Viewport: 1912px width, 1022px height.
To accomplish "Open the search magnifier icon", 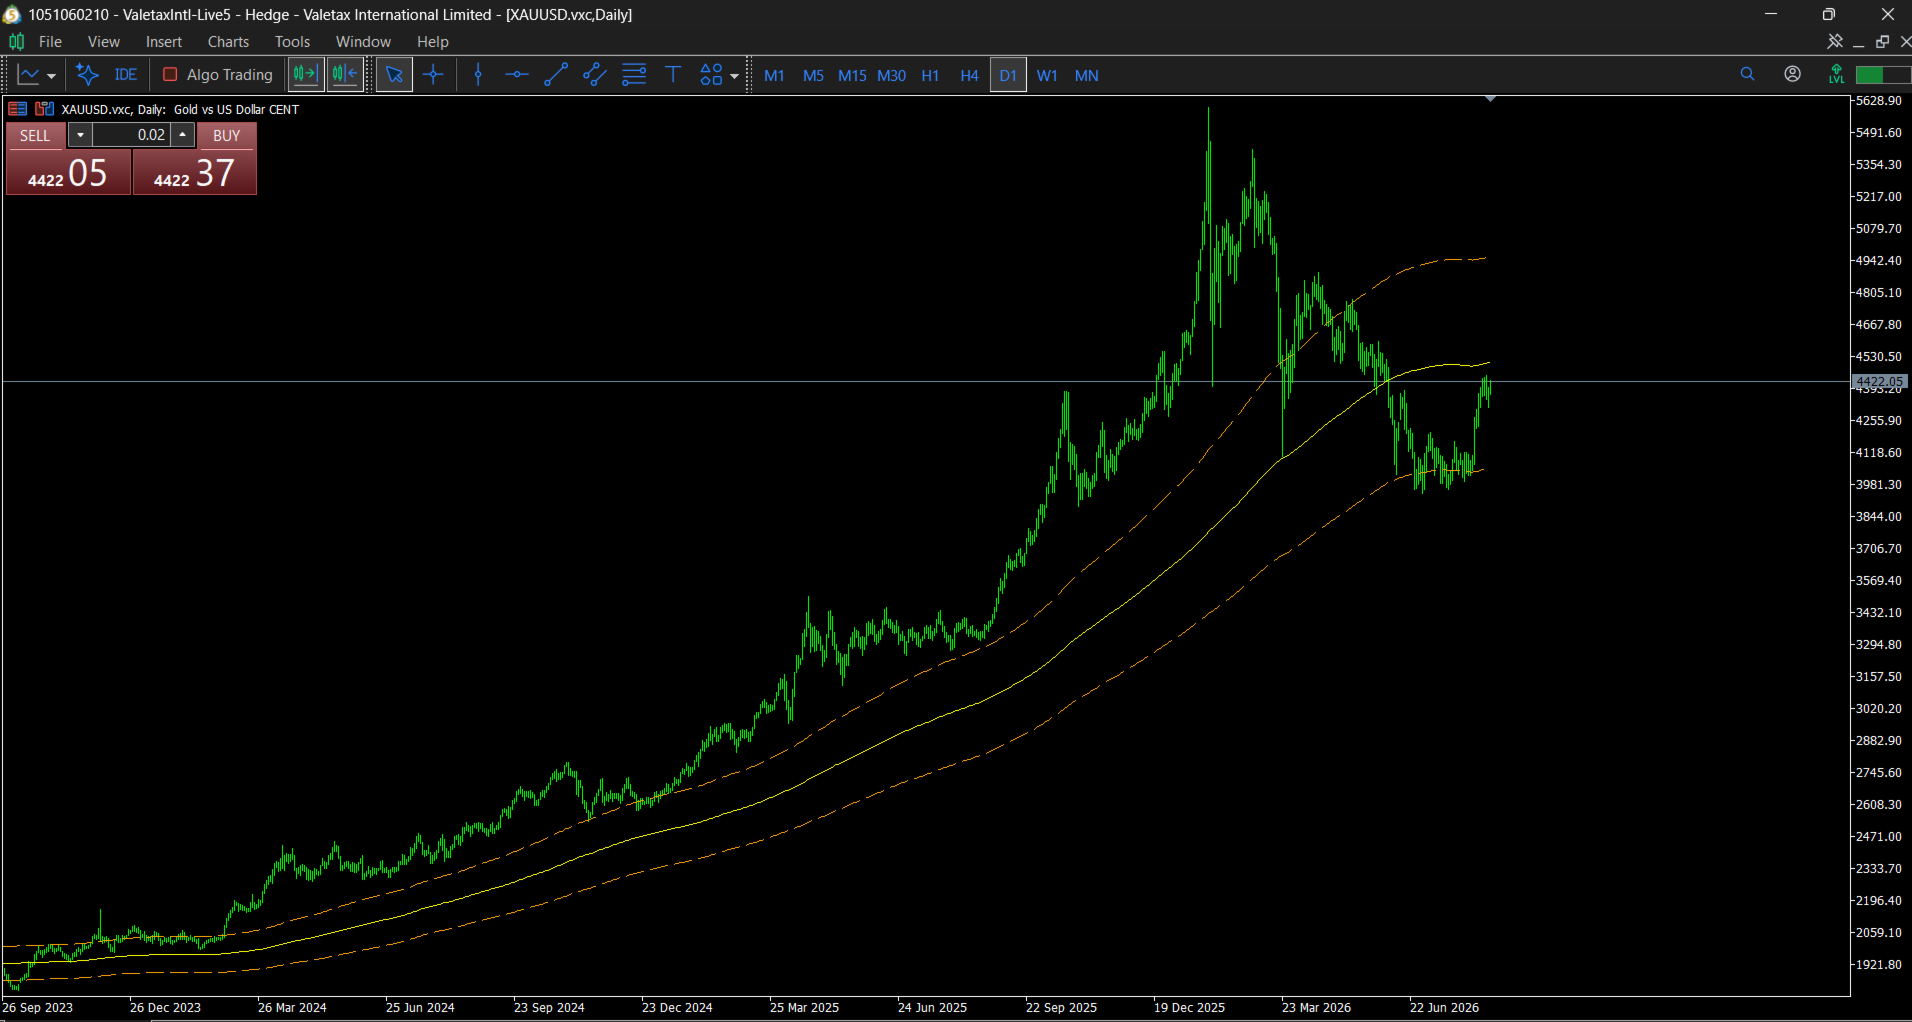I will tap(1747, 74).
